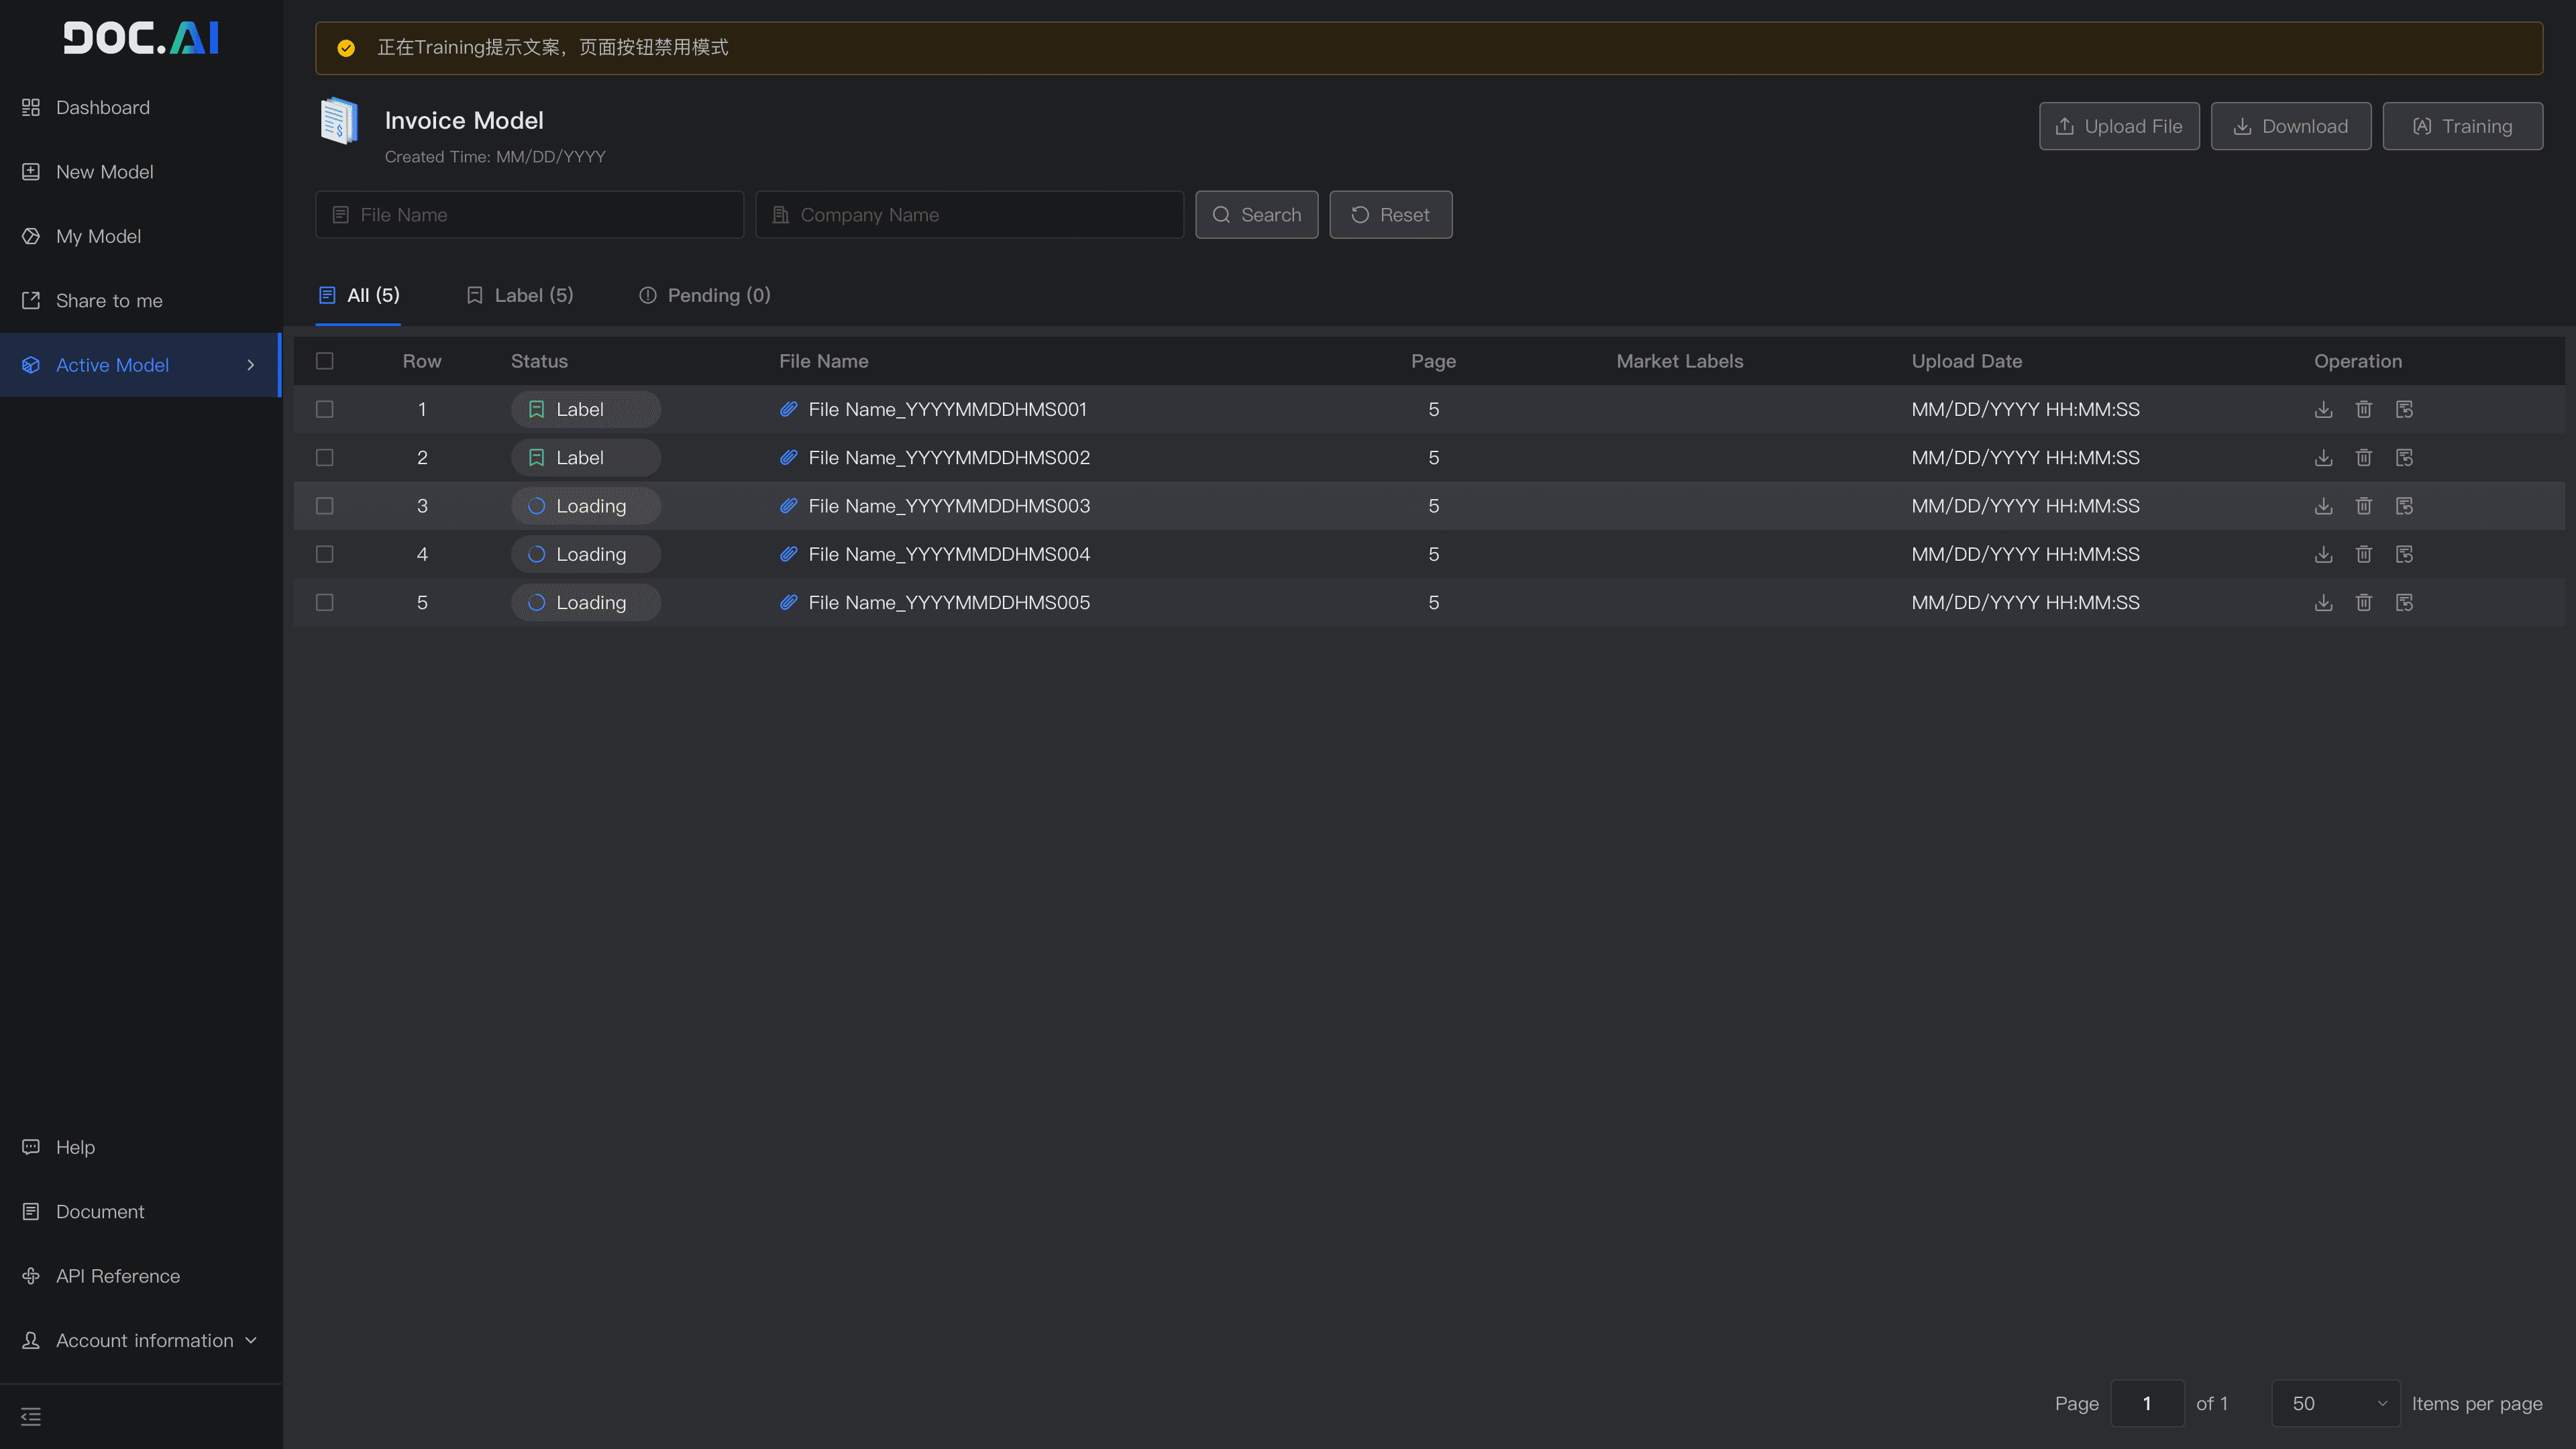Open File Name_YYYYMMDDHMS003 link

(948, 506)
